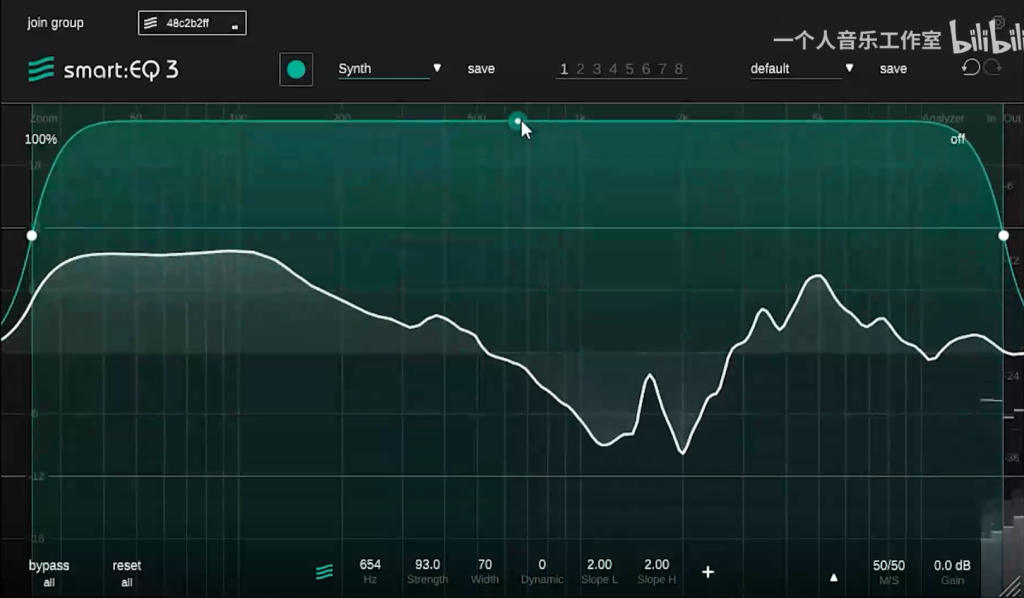Screen dimensions: 1024x598
Task: Click the undo arrow icon
Action: tap(969, 68)
